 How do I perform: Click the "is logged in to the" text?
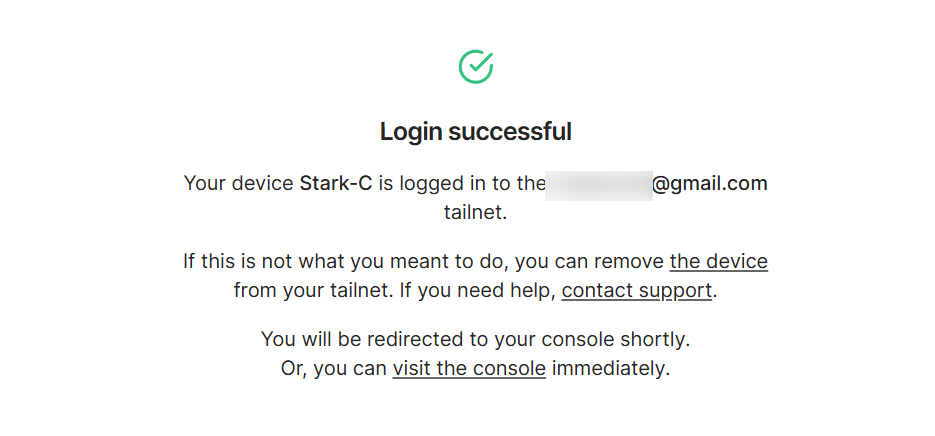[x=461, y=184]
